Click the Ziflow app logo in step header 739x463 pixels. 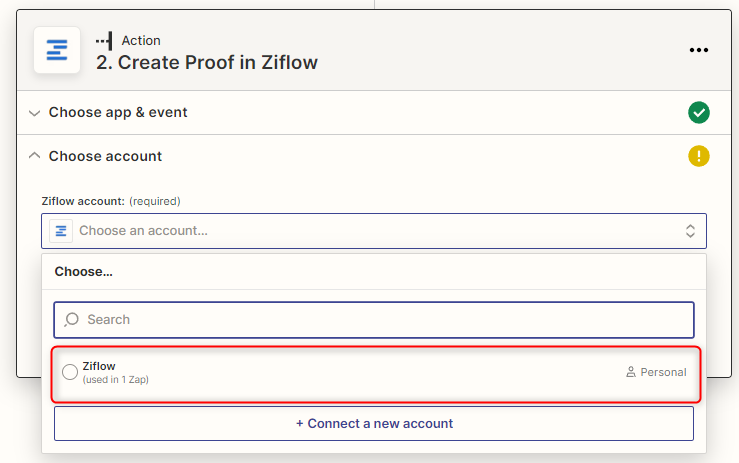tap(57, 51)
